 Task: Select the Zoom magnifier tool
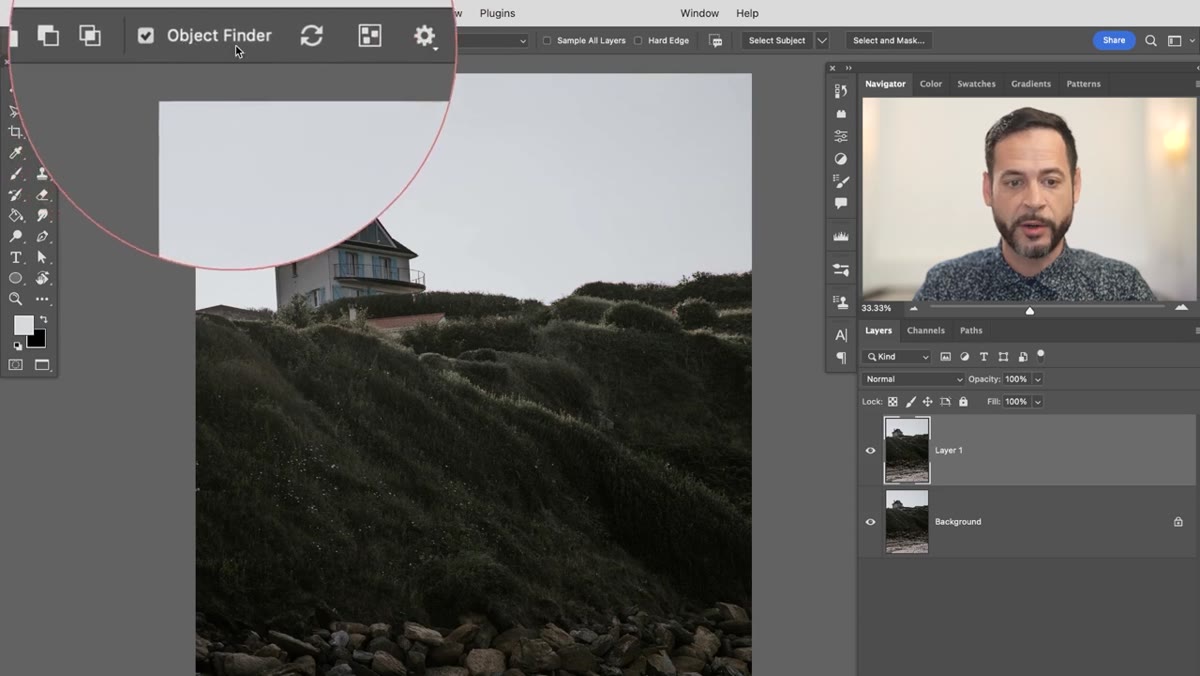[x=15, y=299]
